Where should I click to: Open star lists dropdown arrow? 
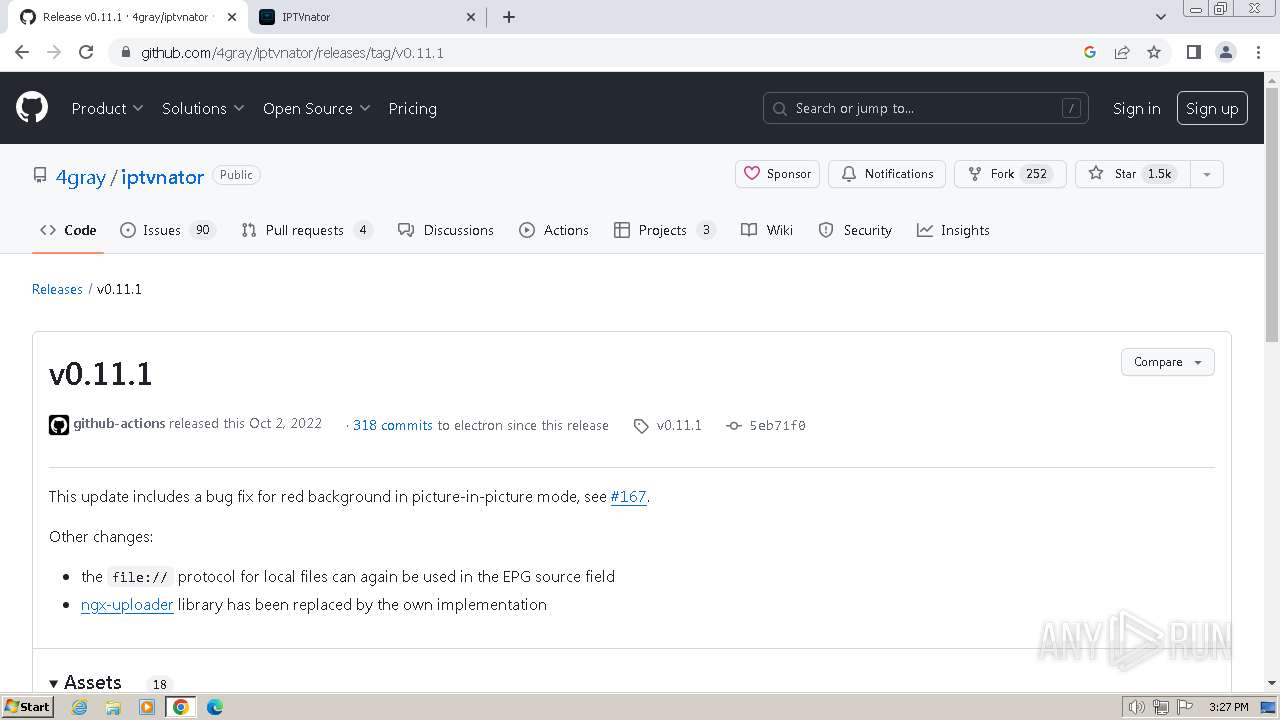(x=1207, y=174)
